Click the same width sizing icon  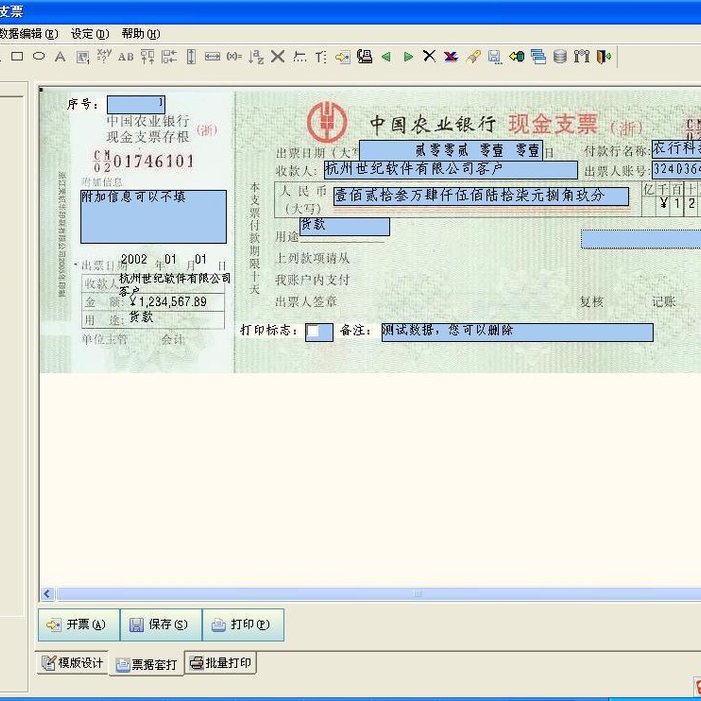click(x=212, y=56)
